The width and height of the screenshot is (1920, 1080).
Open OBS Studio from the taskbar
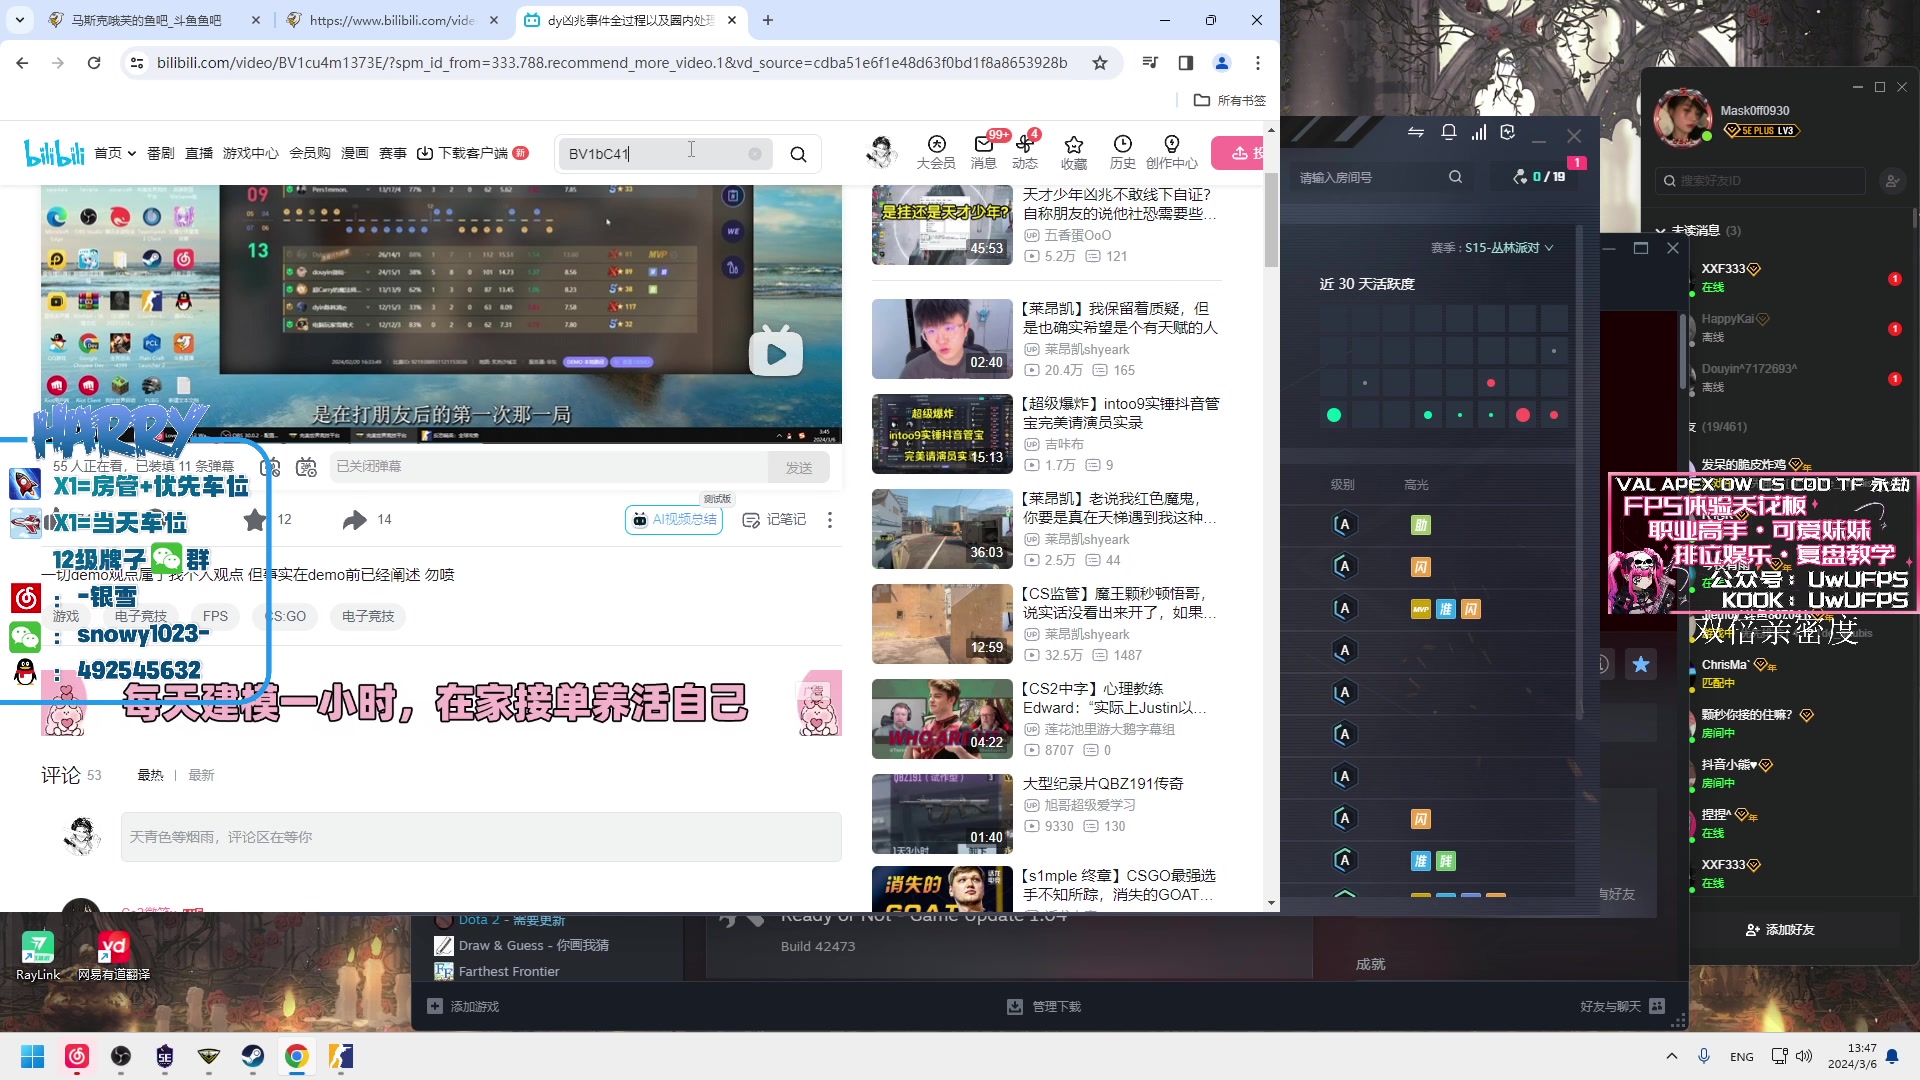pos(121,1056)
